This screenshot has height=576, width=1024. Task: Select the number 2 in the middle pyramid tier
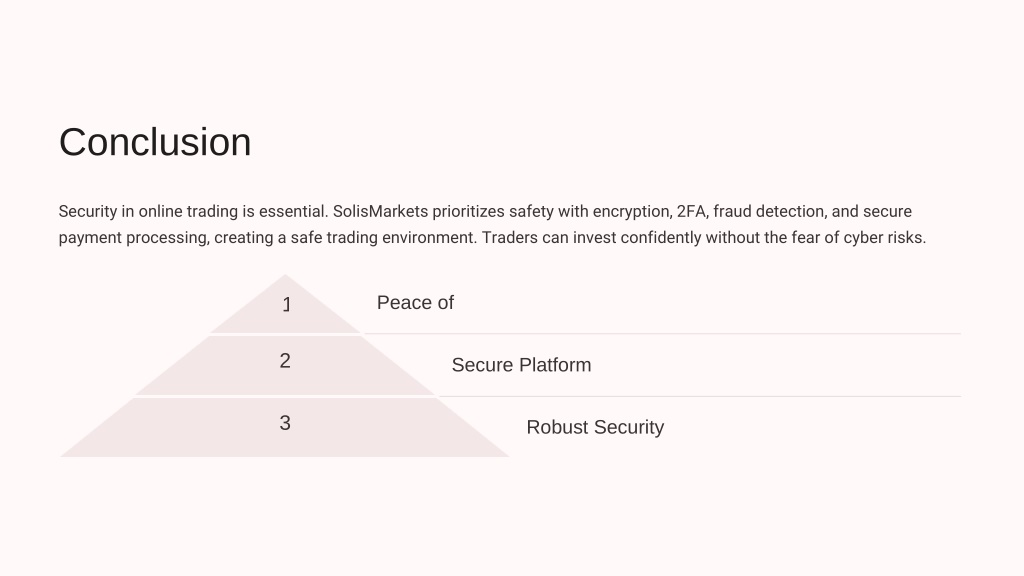(285, 360)
